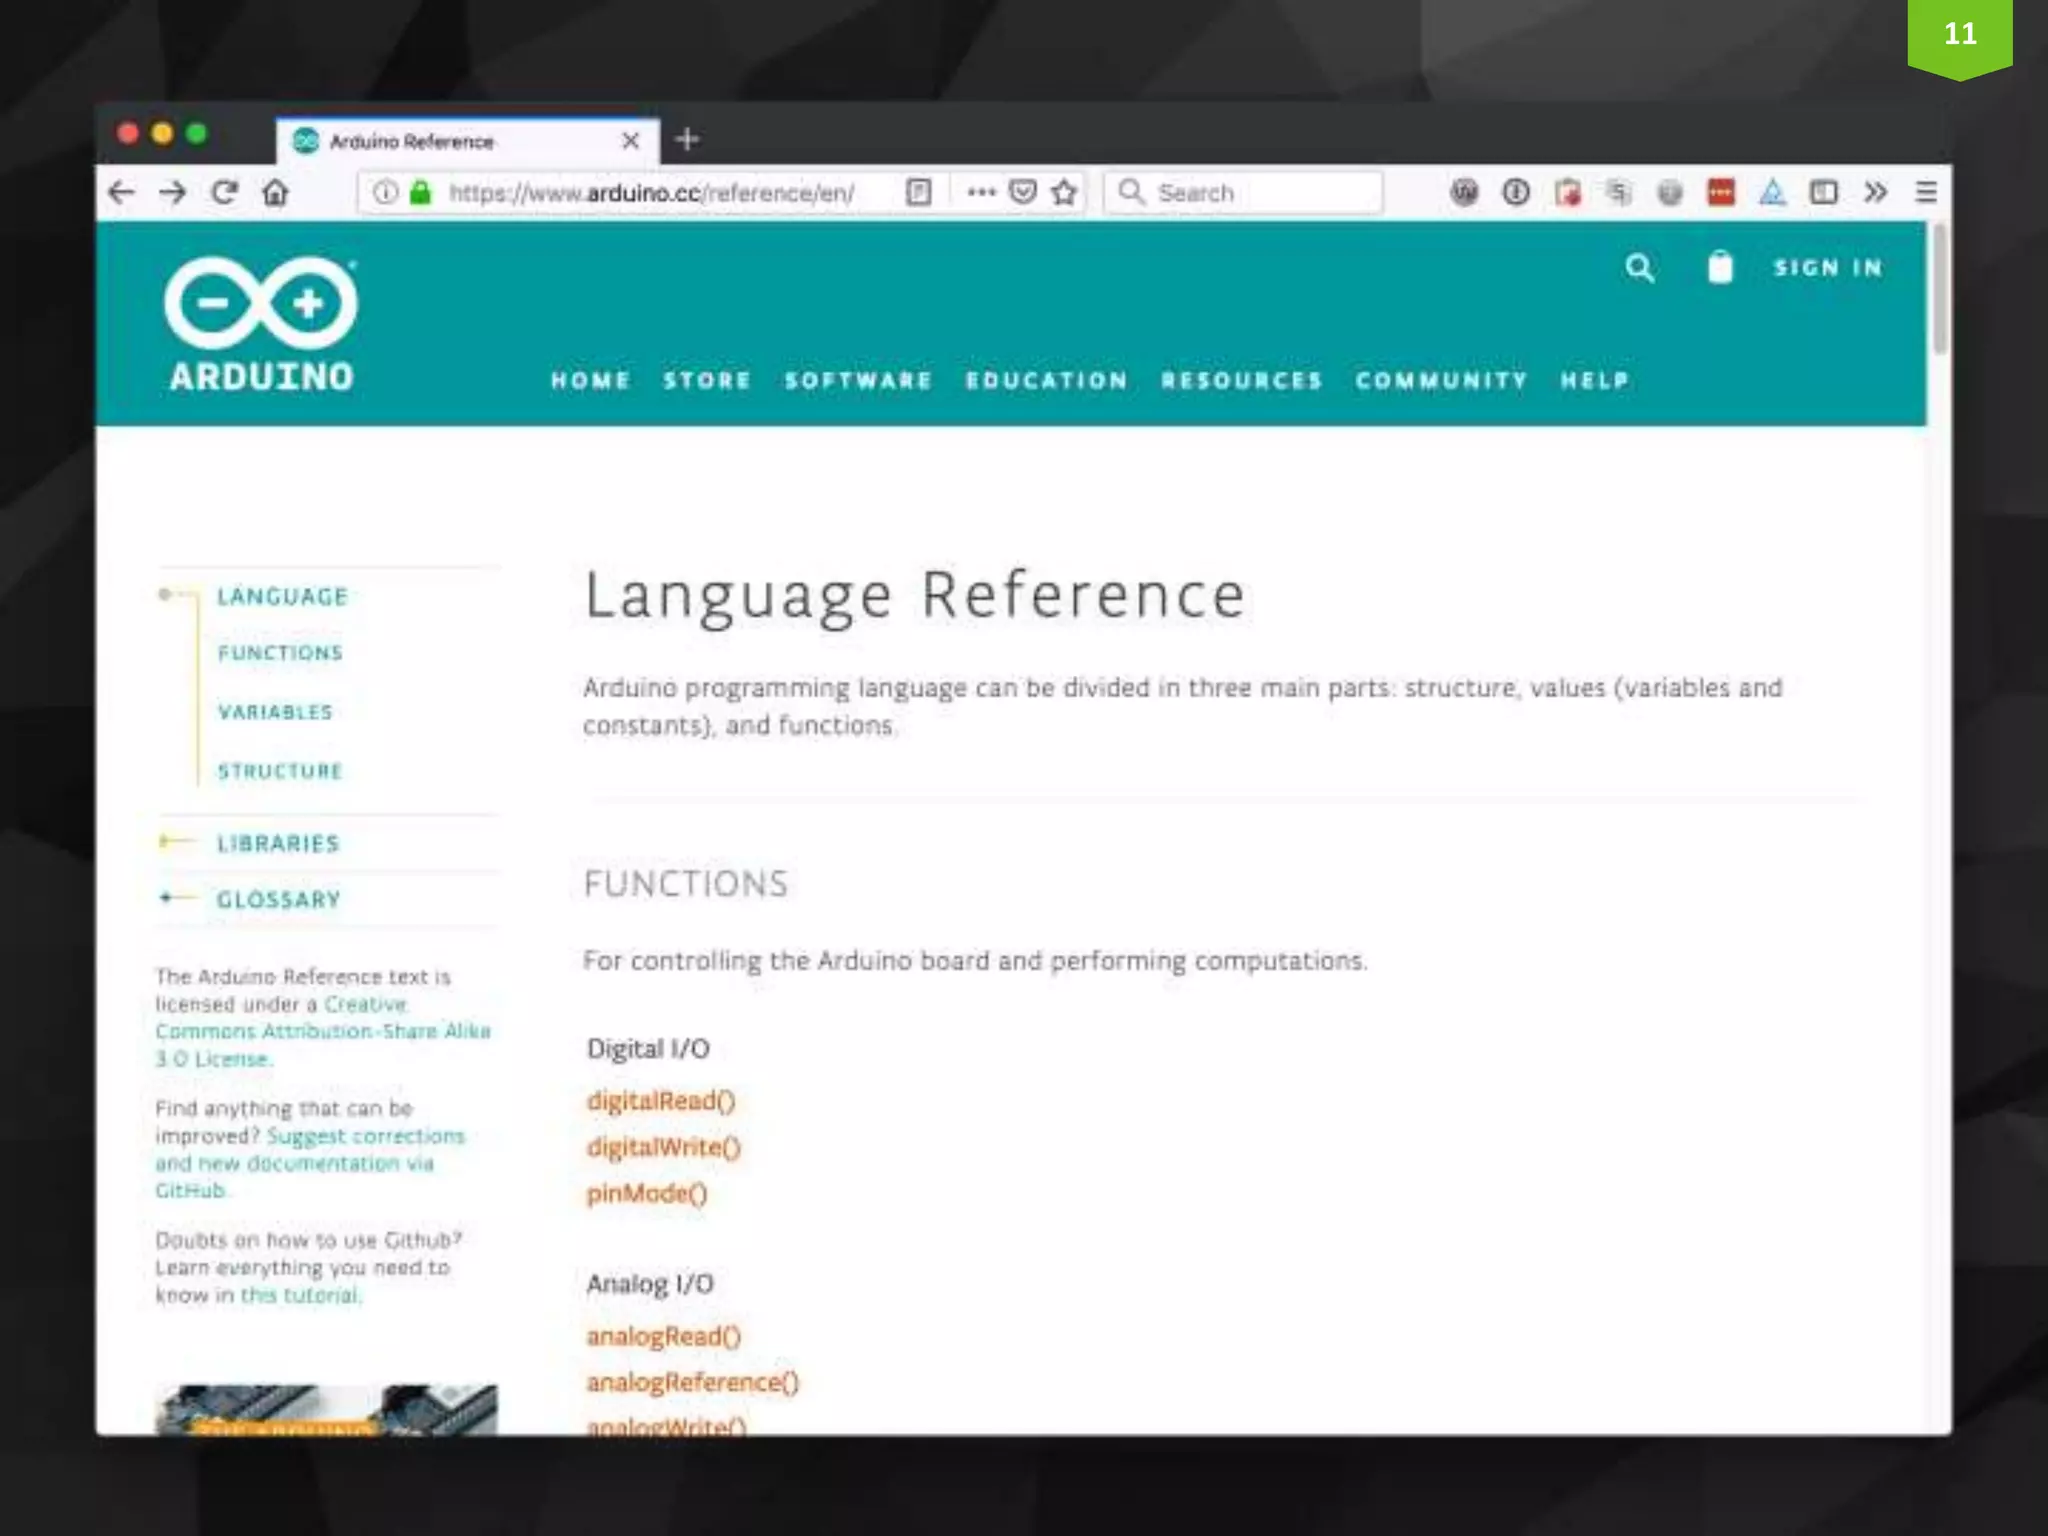The image size is (2048, 1536).
Task: Open the digitalRead() function link
Action: coord(661,1101)
